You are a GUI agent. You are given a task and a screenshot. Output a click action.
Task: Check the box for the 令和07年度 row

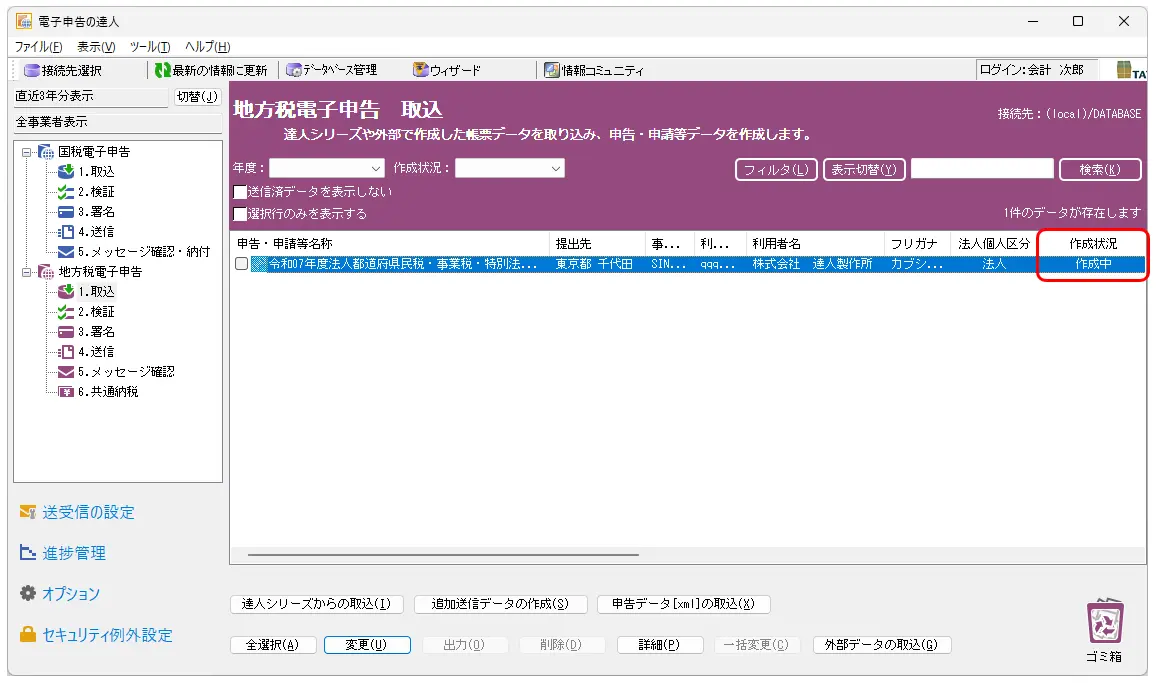(241, 264)
